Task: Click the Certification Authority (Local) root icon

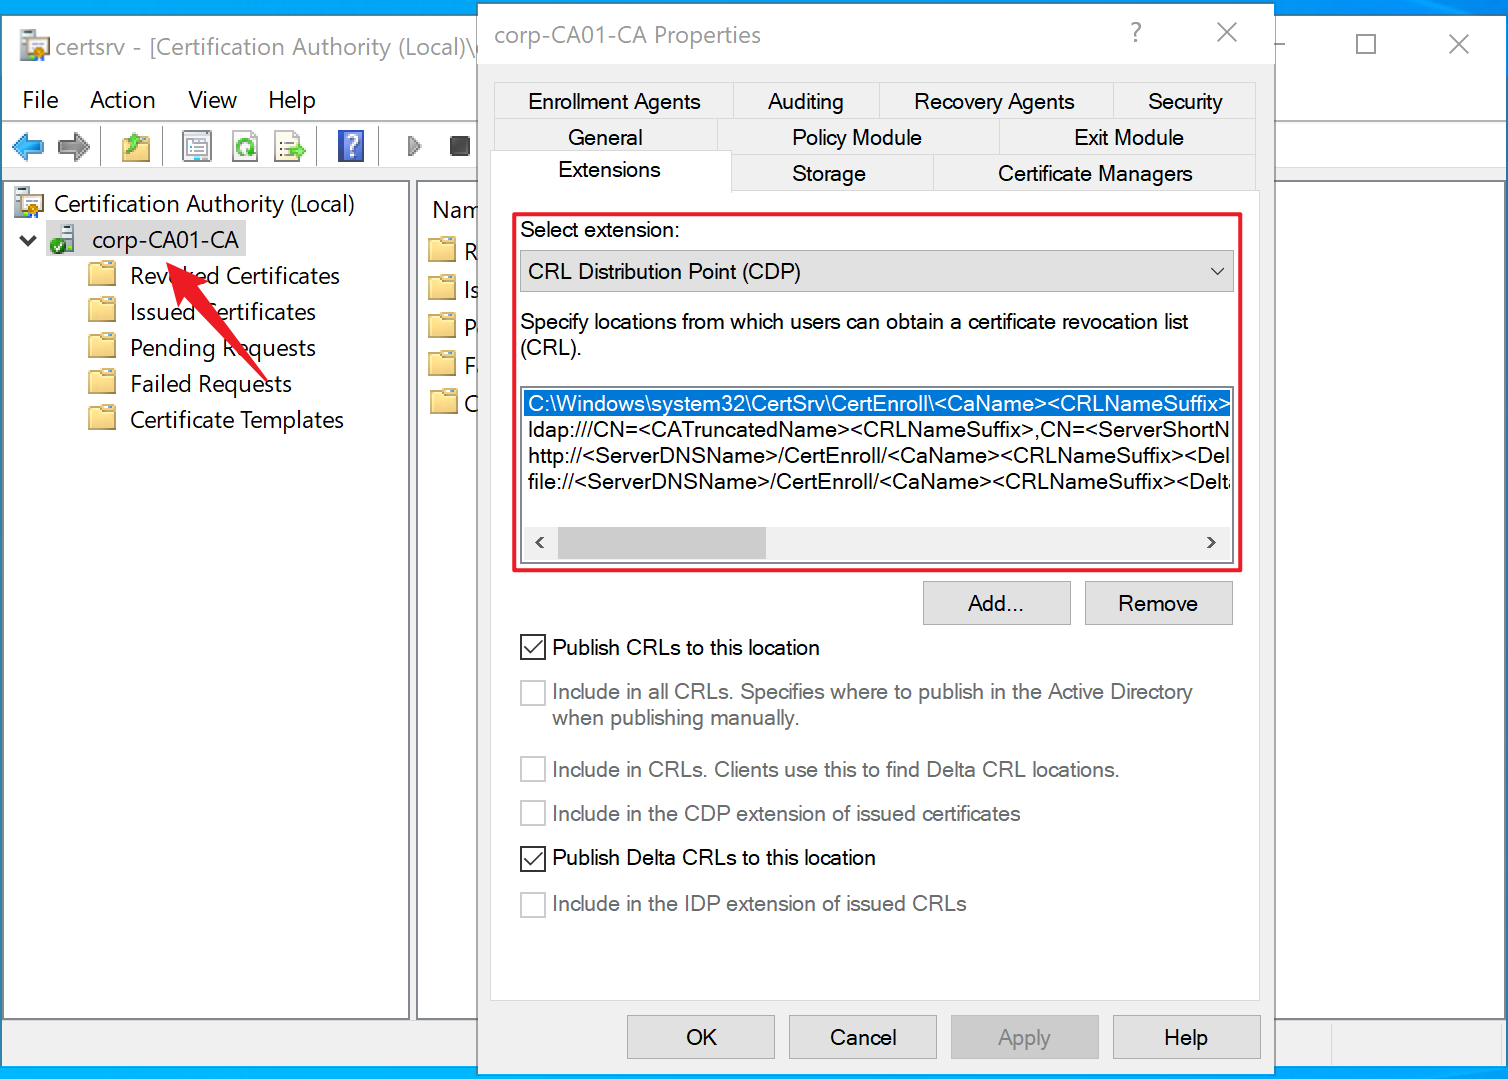Action: pyautogui.click(x=29, y=203)
